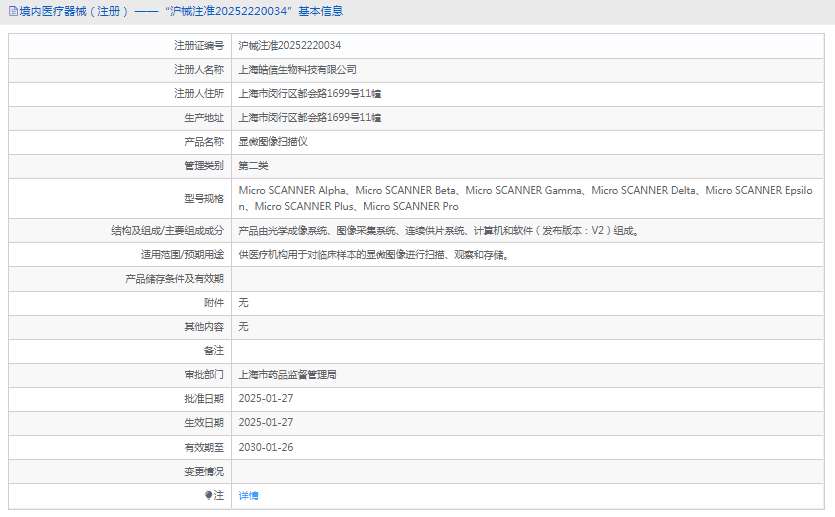This screenshot has height=517, width=835.
Task: Select expiry date 2030-01-26
Action: point(266,448)
